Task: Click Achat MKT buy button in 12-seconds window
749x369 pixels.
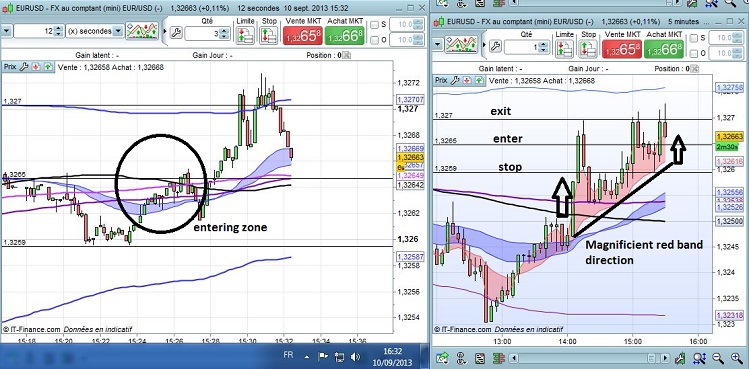Action: [x=344, y=35]
